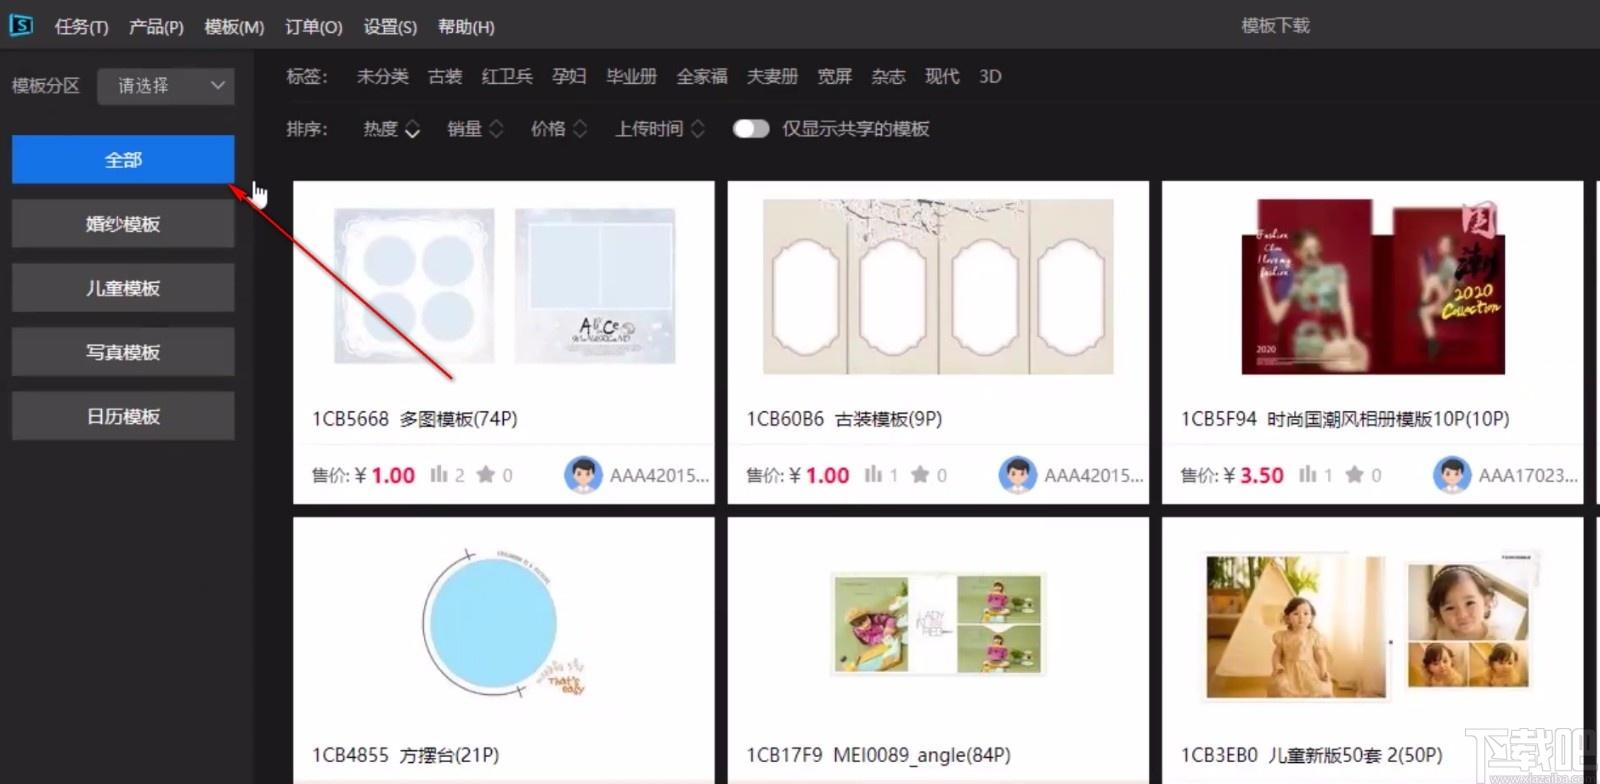The height and width of the screenshot is (784, 1600).
Task: Filter by the 3D tag
Action: (990, 76)
